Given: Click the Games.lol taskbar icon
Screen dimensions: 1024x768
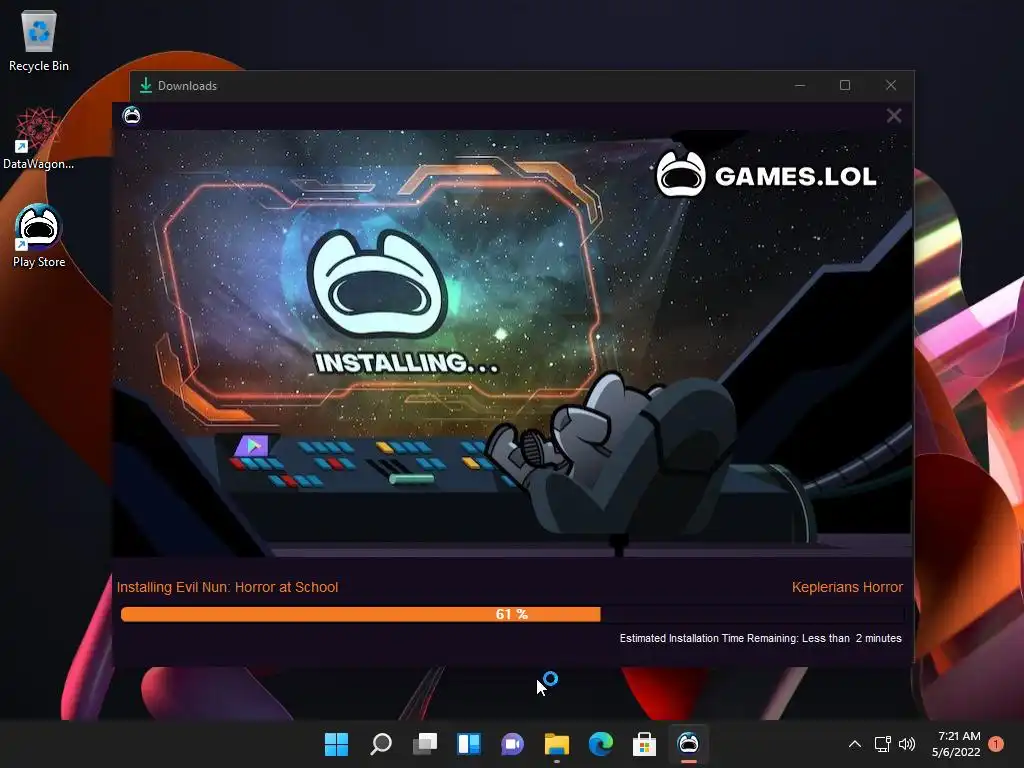Looking at the screenshot, I should tap(688, 744).
